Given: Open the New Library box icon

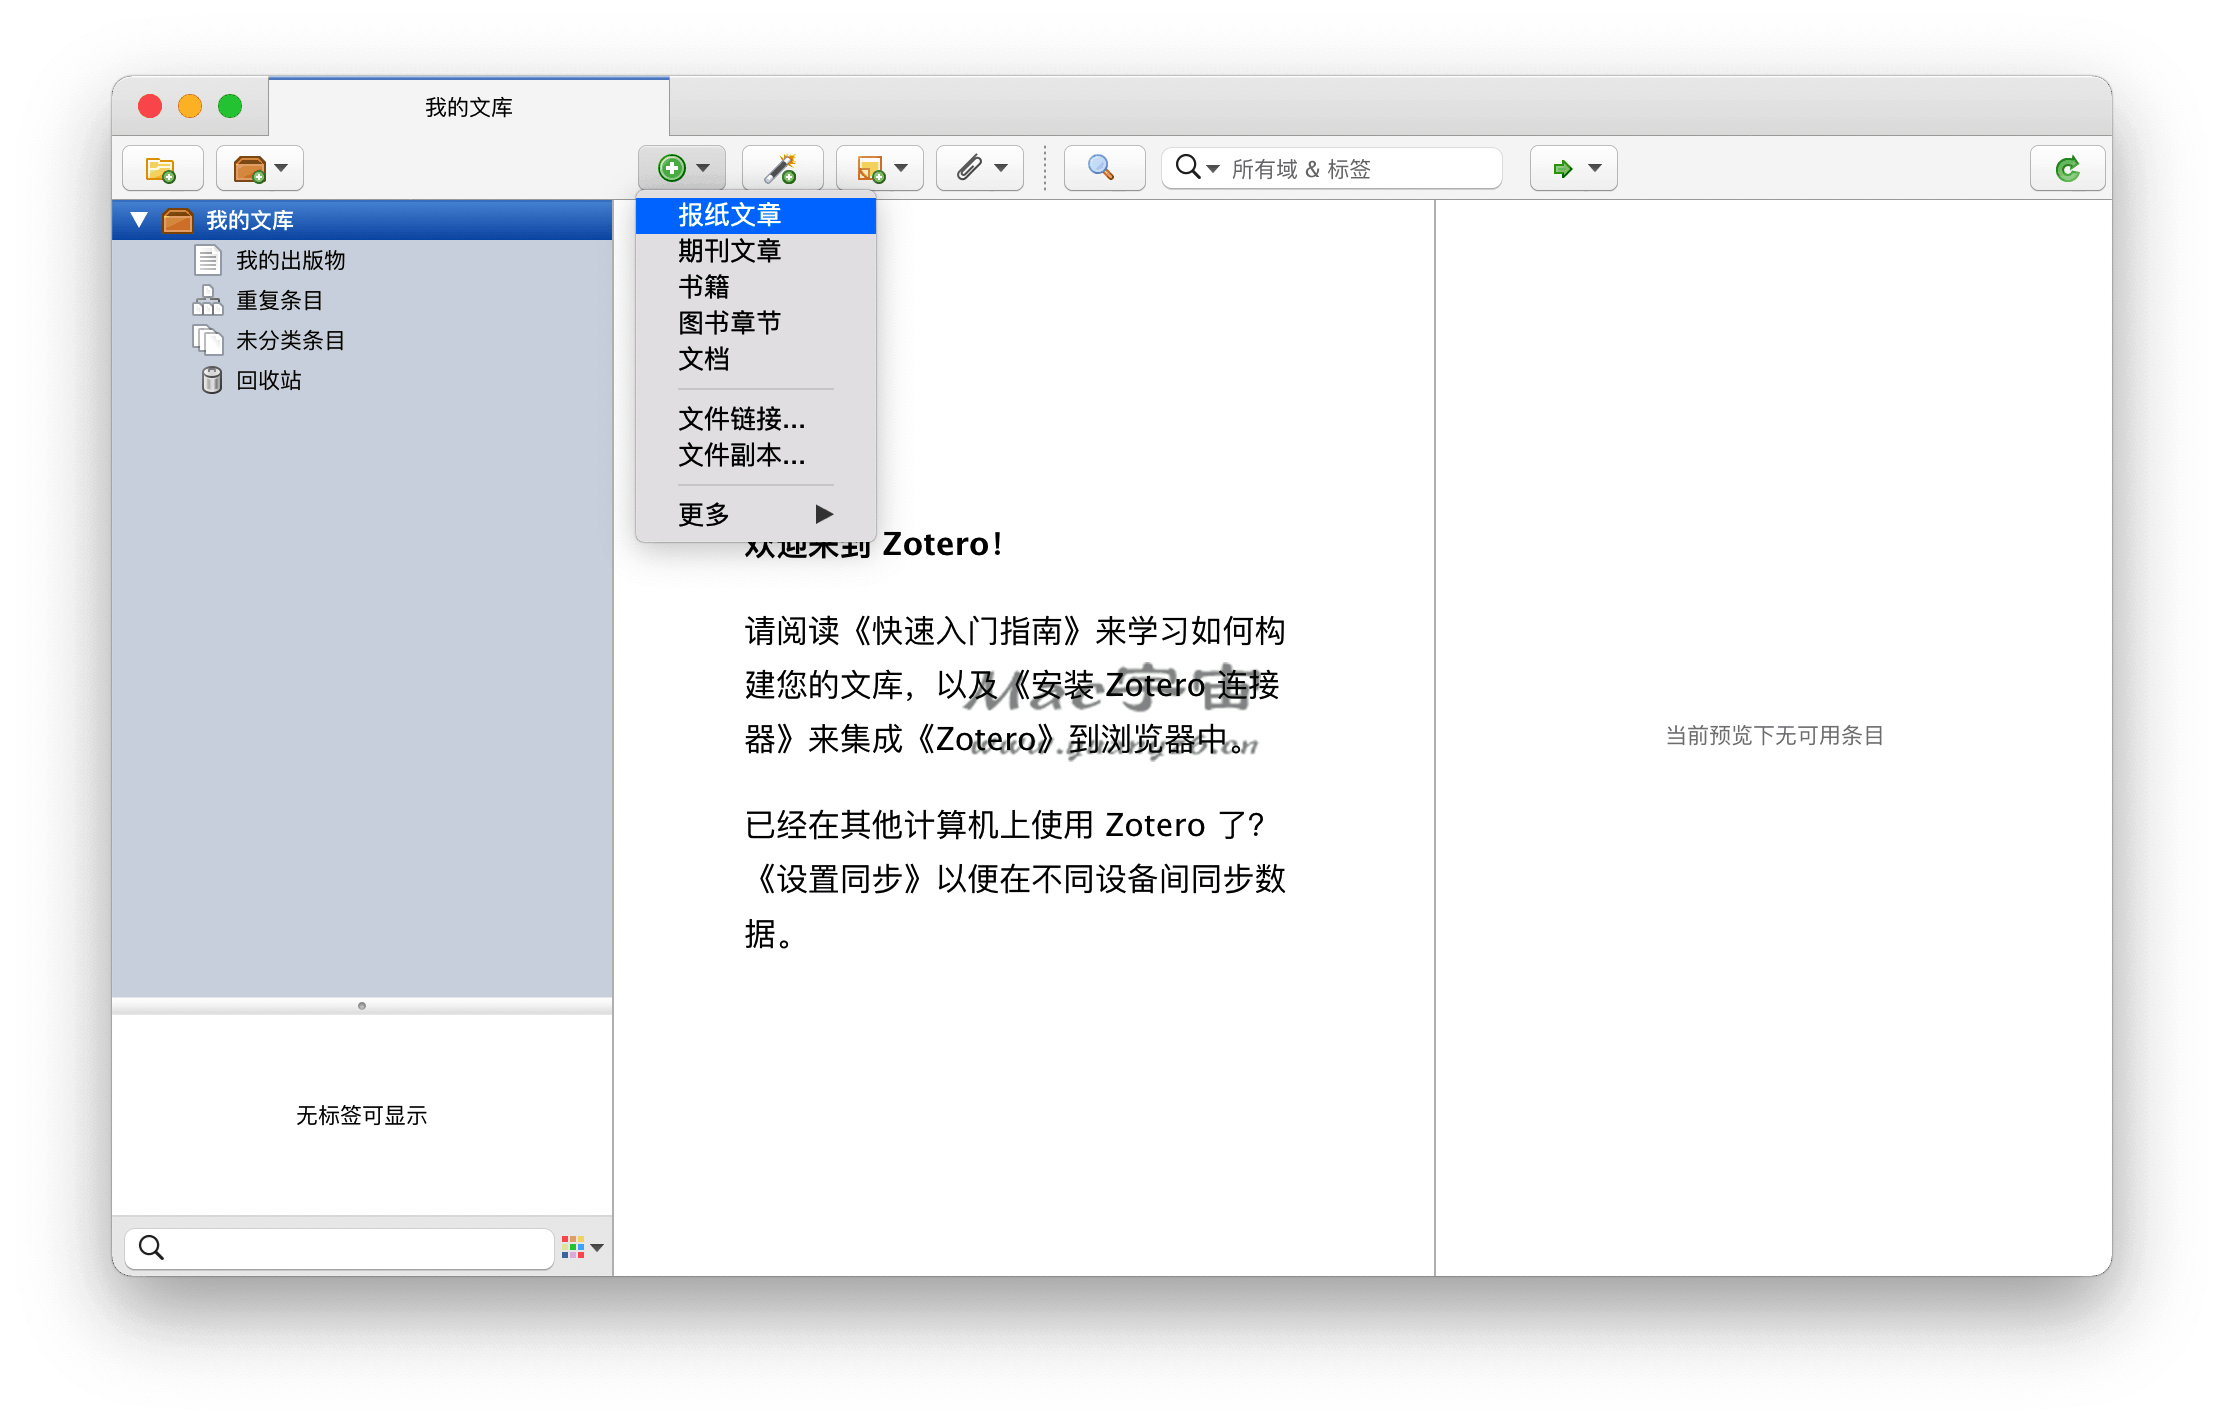Looking at the screenshot, I should pos(250,168).
